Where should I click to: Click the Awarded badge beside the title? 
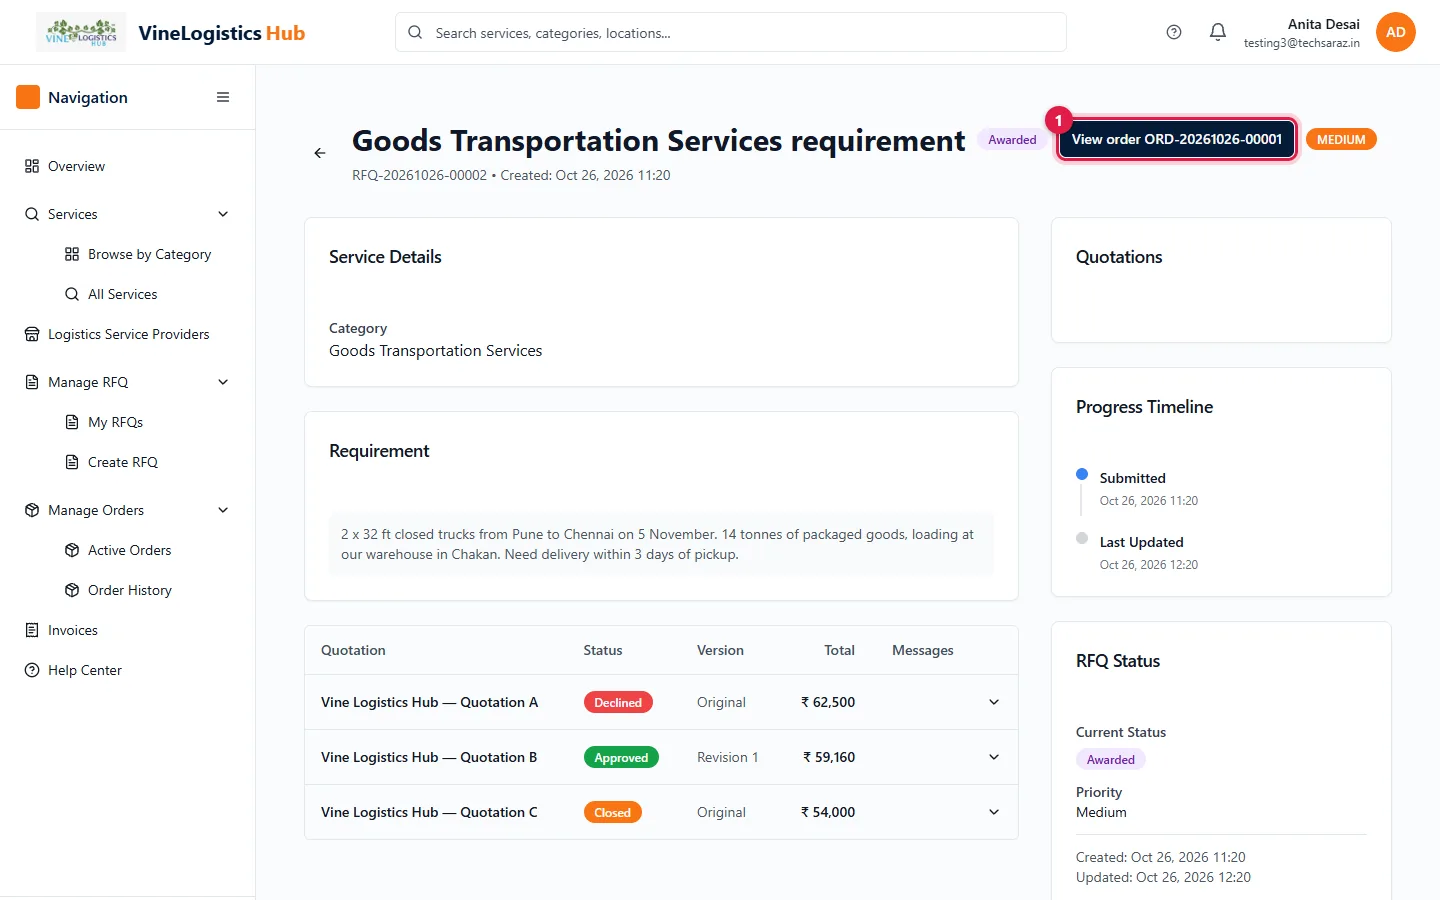point(1012,140)
